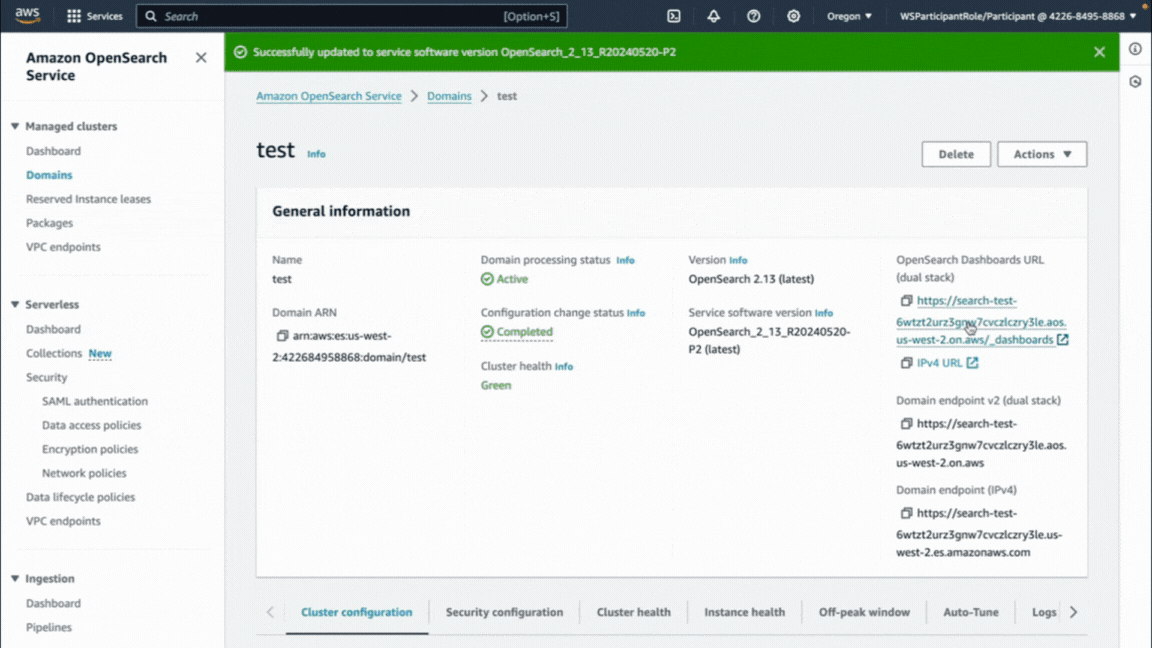Open notifications bell icon
This screenshot has height=648, width=1152.
pyautogui.click(x=713, y=16)
